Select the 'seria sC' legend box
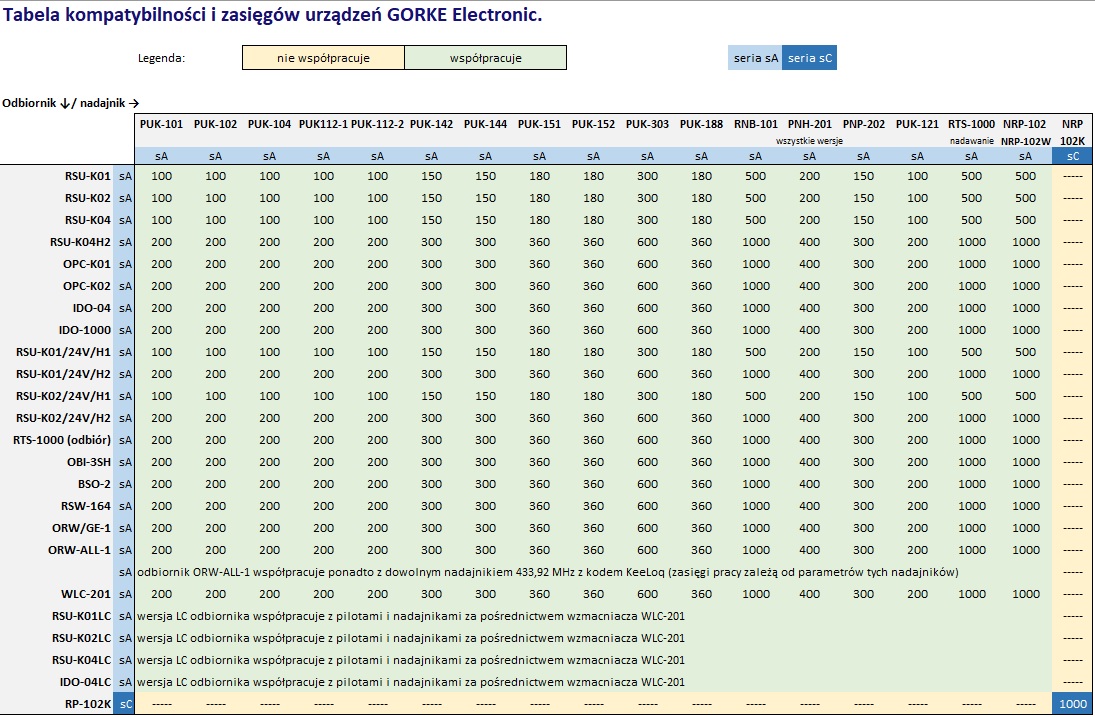This screenshot has width=1095, height=717. click(x=809, y=58)
